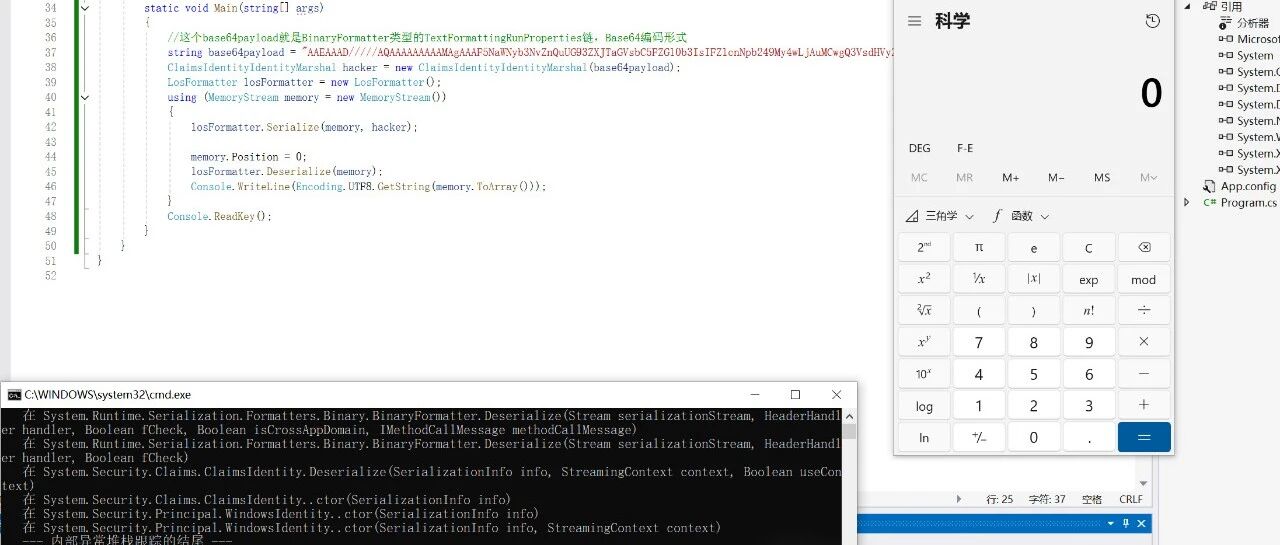This screenshot has width=1280, height=545.
Task: Click the exp button
Action: (x=1089, y=280)
